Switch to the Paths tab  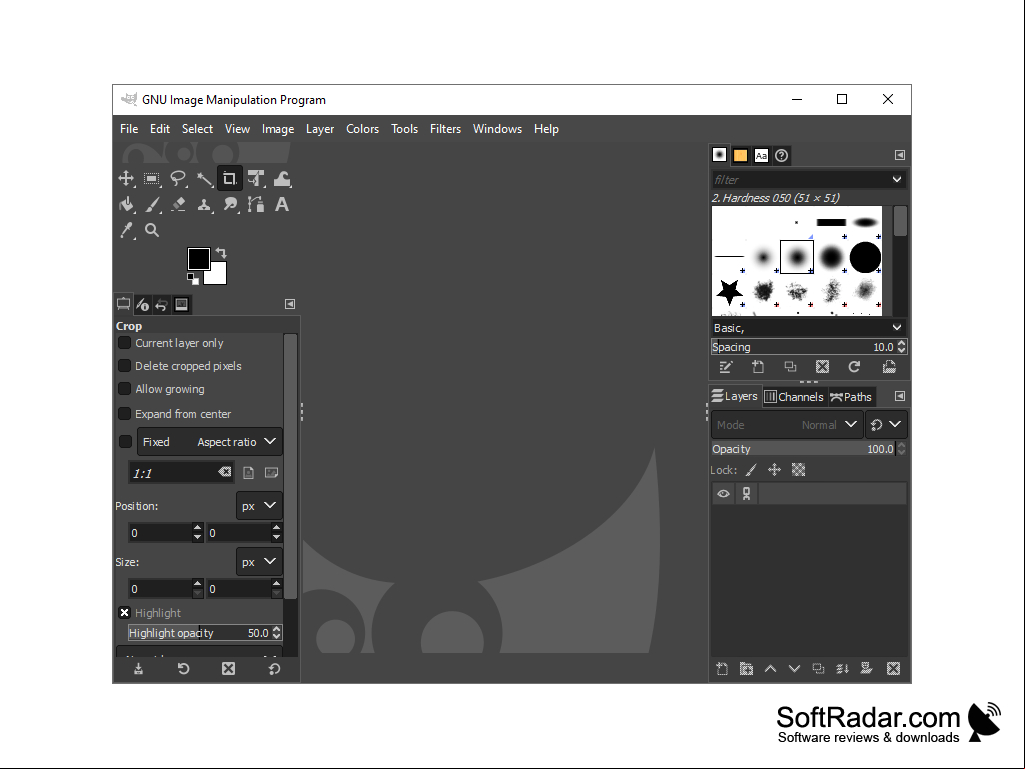pos(851,396)
